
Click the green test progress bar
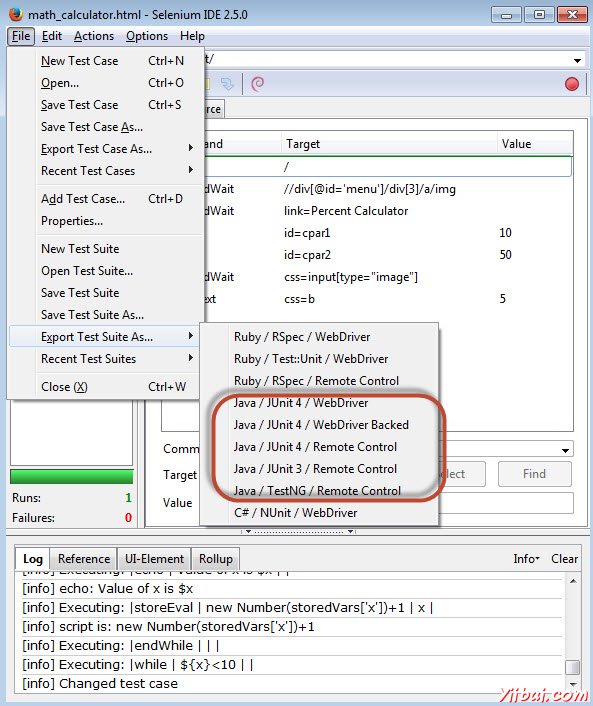(x=72, y=477)
